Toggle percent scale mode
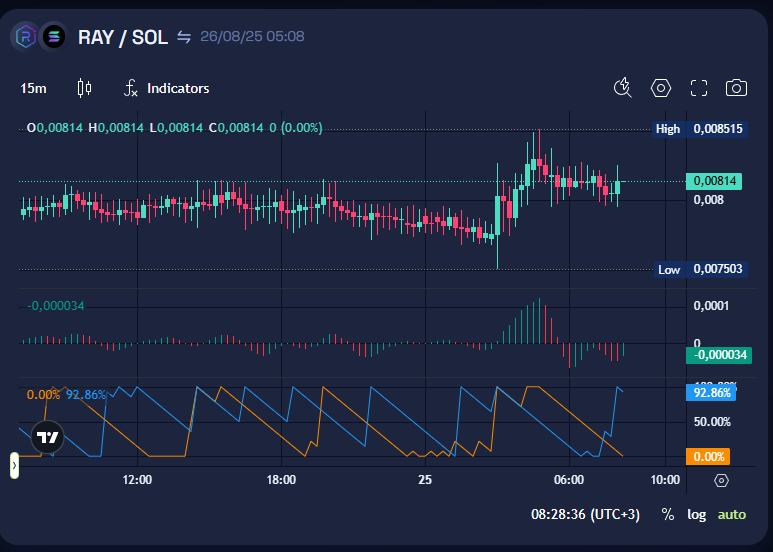Image resolution: width=773 pixels, height=552 pixels. pyautogui.click(x=668, y=515)
